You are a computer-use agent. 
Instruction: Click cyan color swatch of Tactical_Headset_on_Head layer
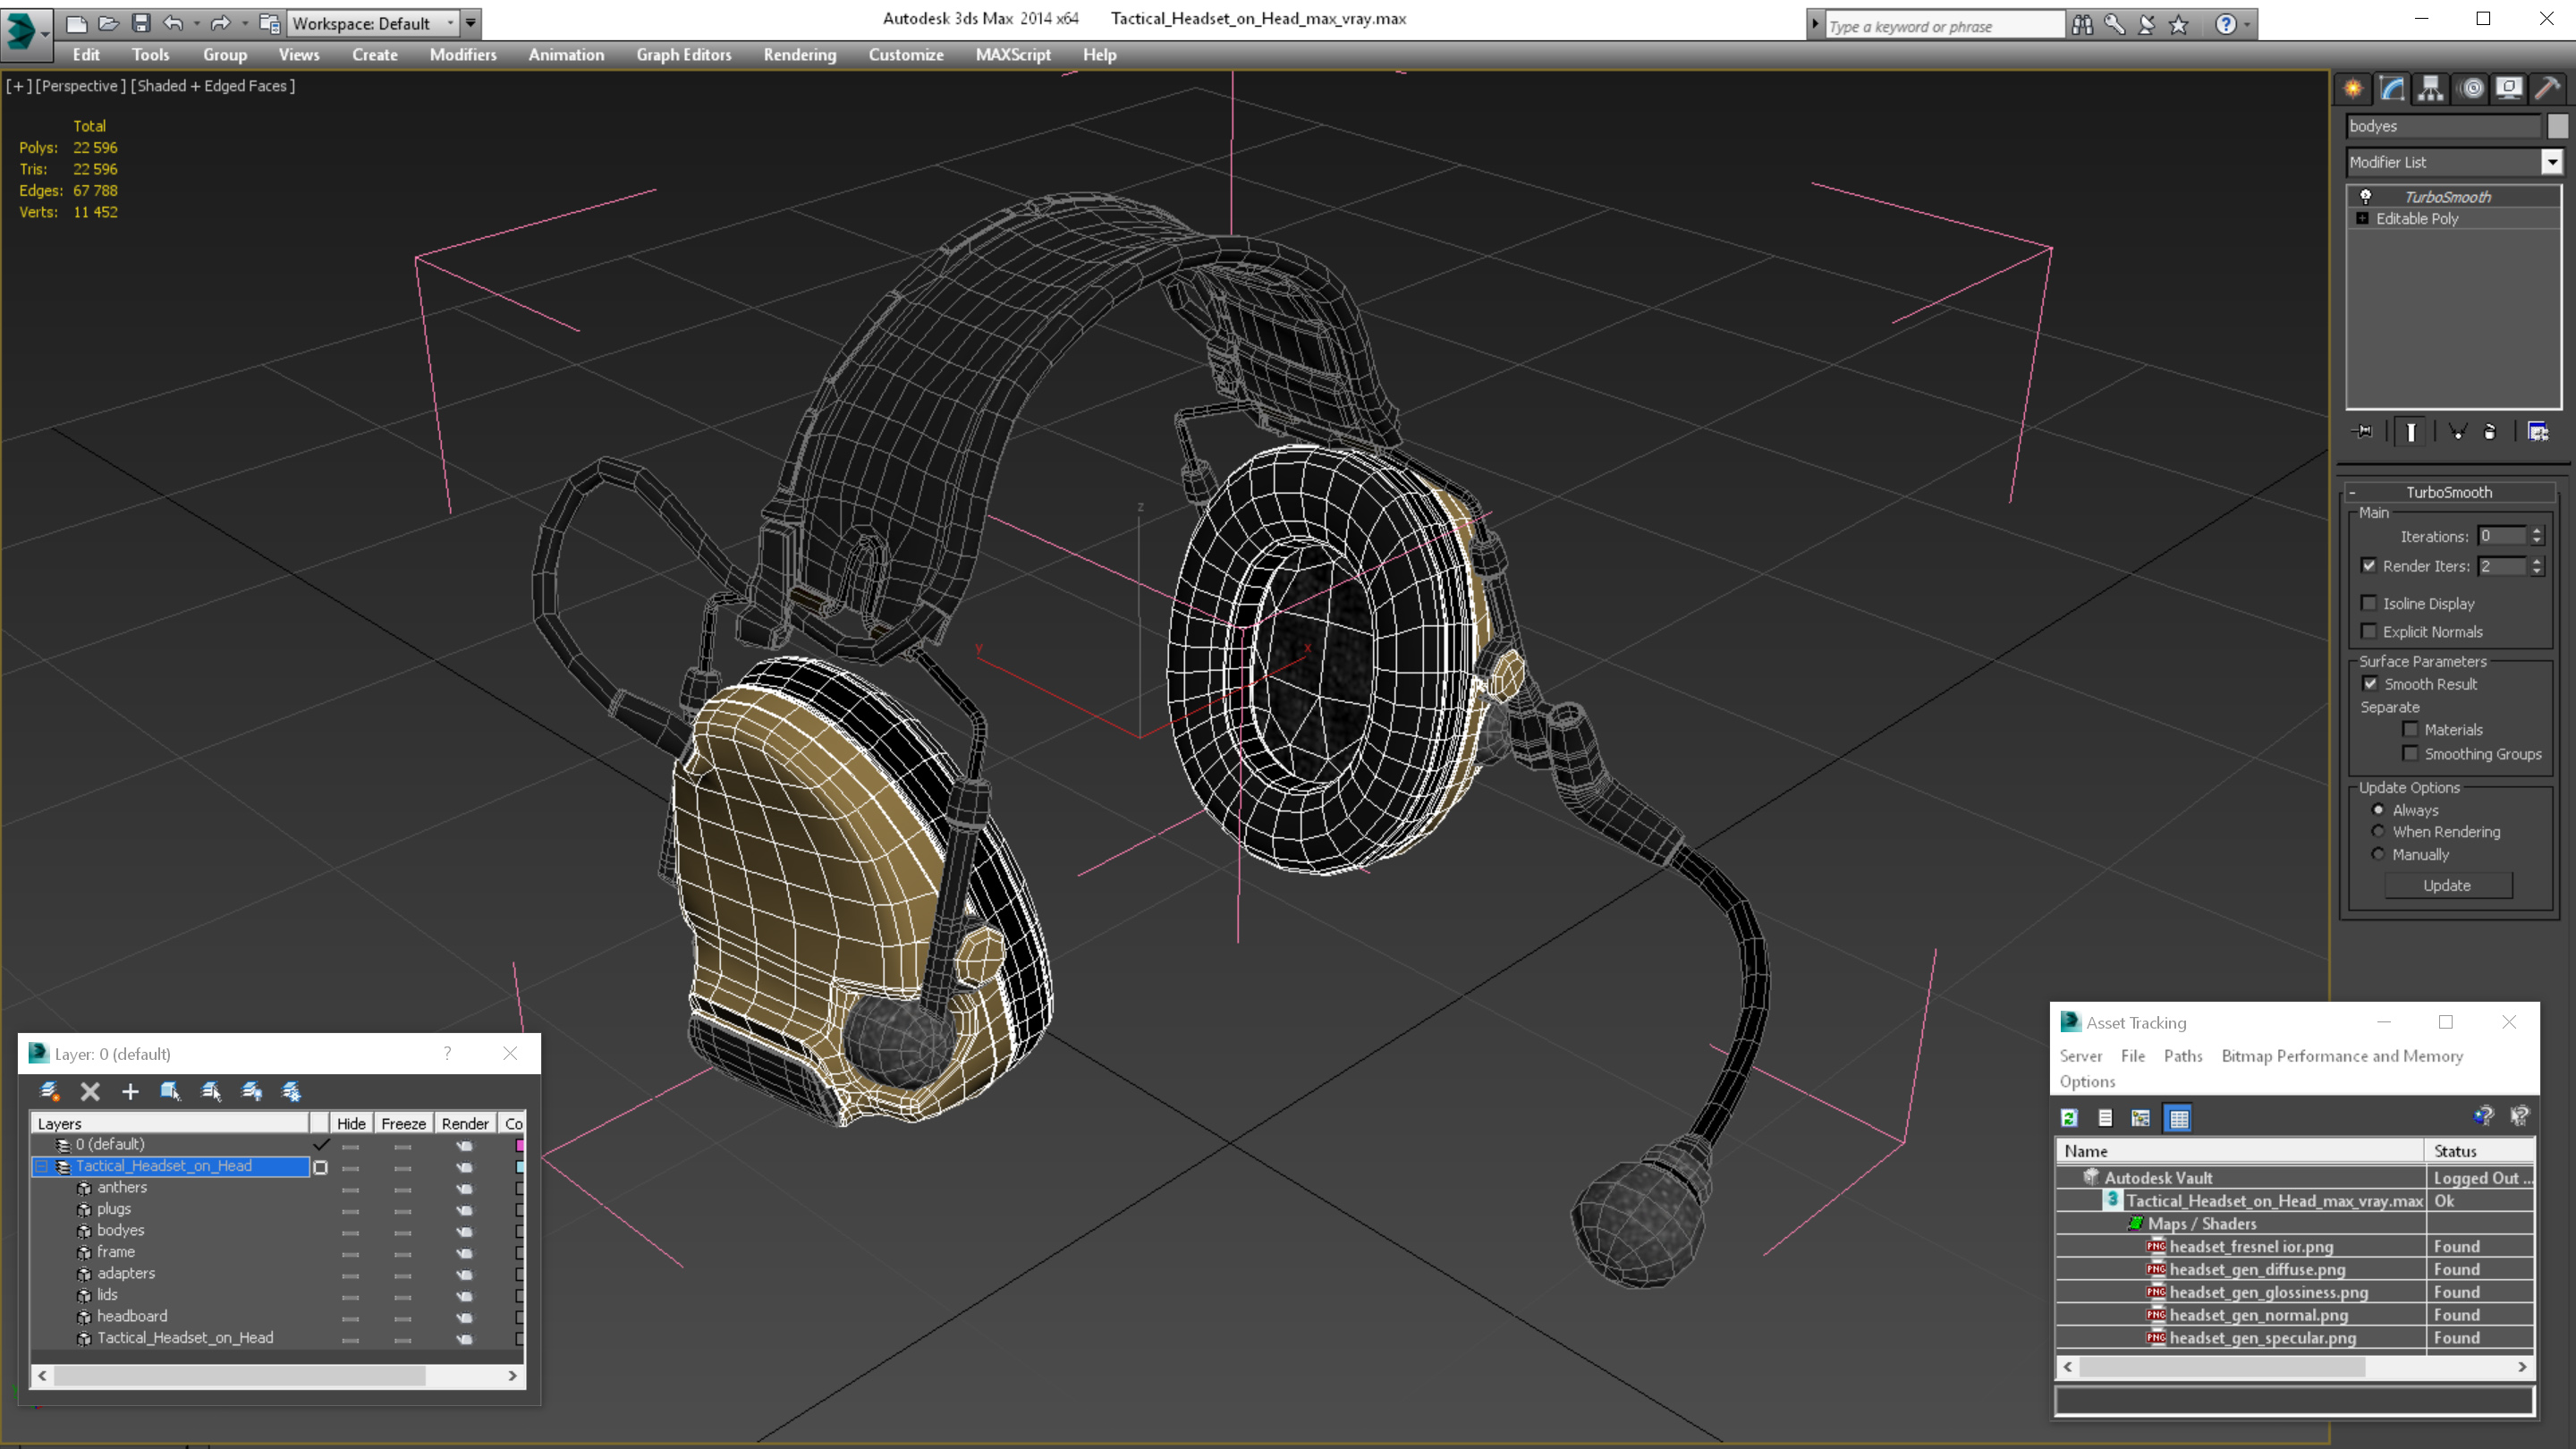tap(519, 1167)
